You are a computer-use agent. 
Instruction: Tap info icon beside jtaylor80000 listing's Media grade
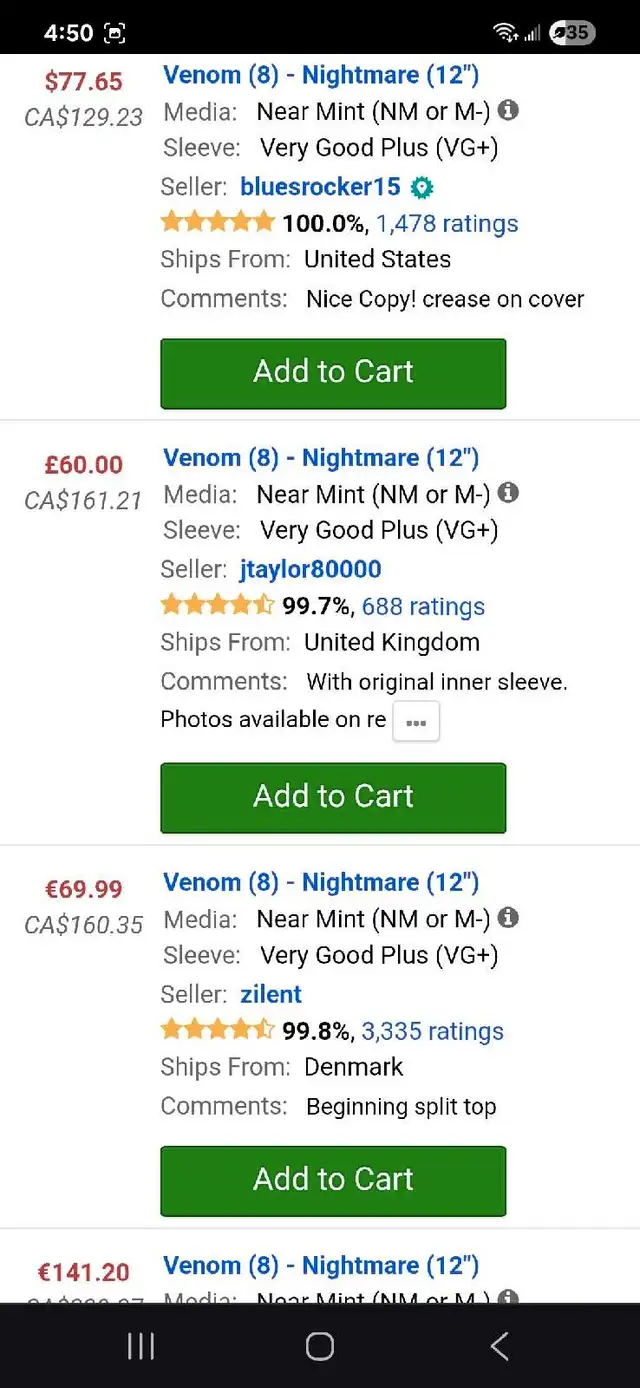point(508,493)
